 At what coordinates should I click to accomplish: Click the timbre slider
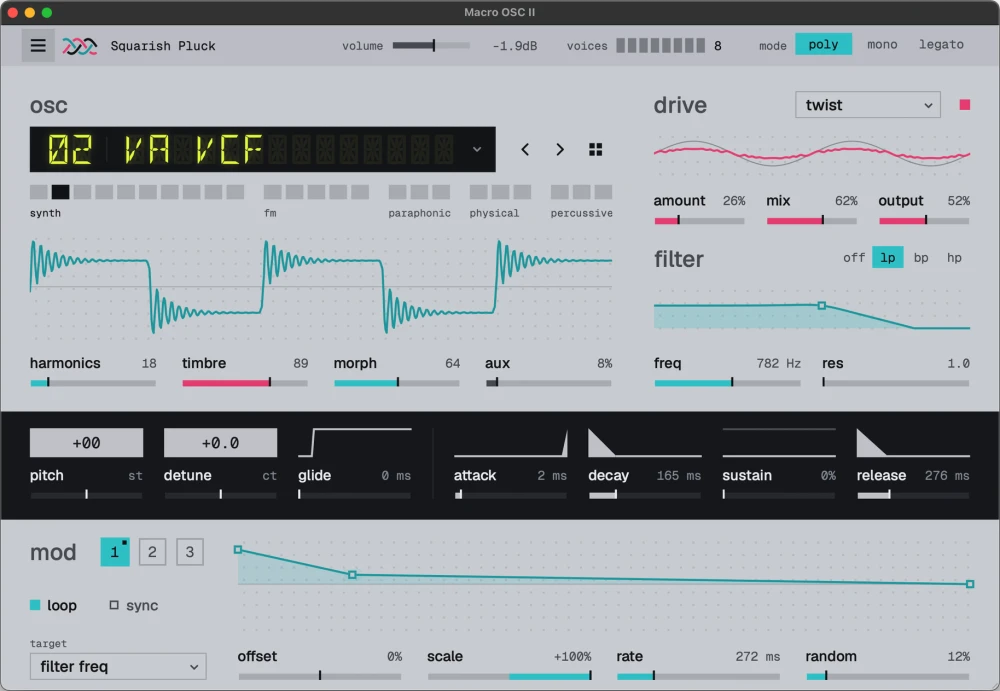[x=245, y=383]
